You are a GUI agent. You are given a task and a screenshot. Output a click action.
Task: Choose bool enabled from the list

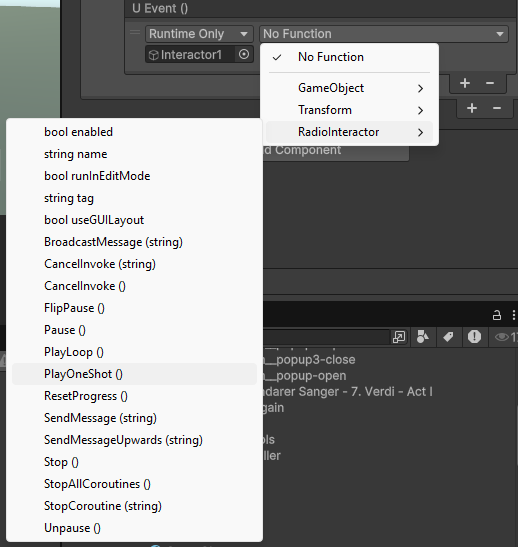pos(134,132)
